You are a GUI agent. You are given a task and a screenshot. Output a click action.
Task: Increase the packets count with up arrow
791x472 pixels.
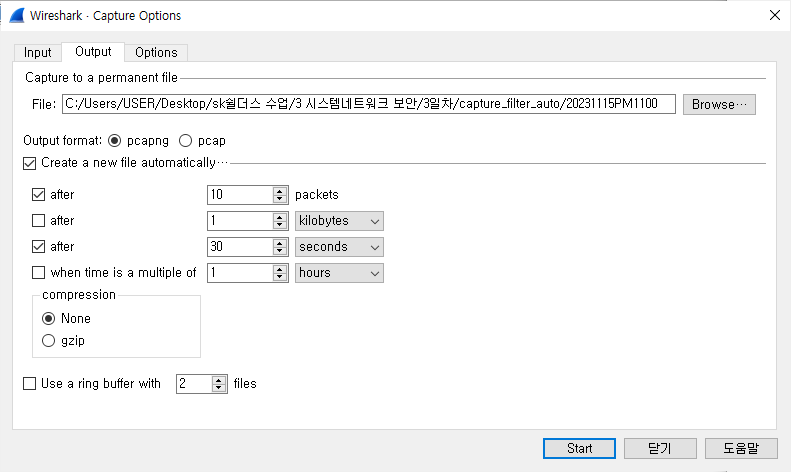[280, 191]
